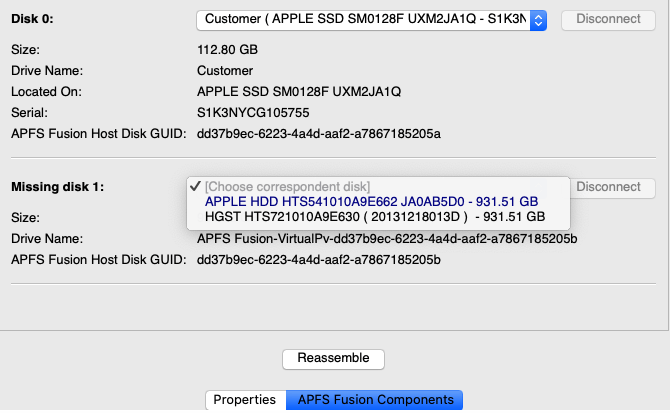Image resolution: width=670 pixels, height=413 pixels.
Task: Click the blue stepper arrows of Disk 0 dropdown
Action: pos(538,20)
